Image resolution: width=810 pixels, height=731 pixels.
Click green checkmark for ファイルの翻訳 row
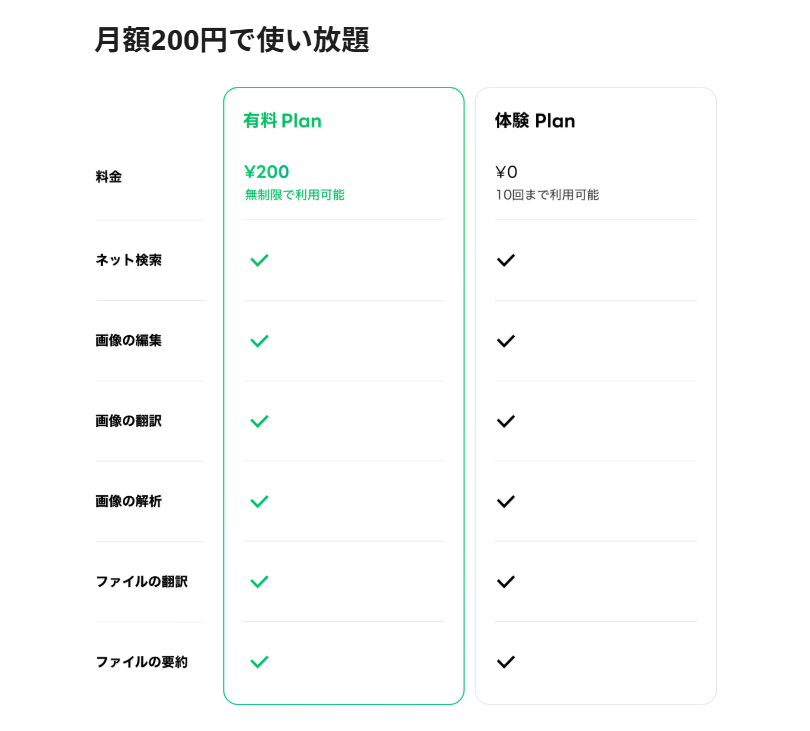point(259,582)
